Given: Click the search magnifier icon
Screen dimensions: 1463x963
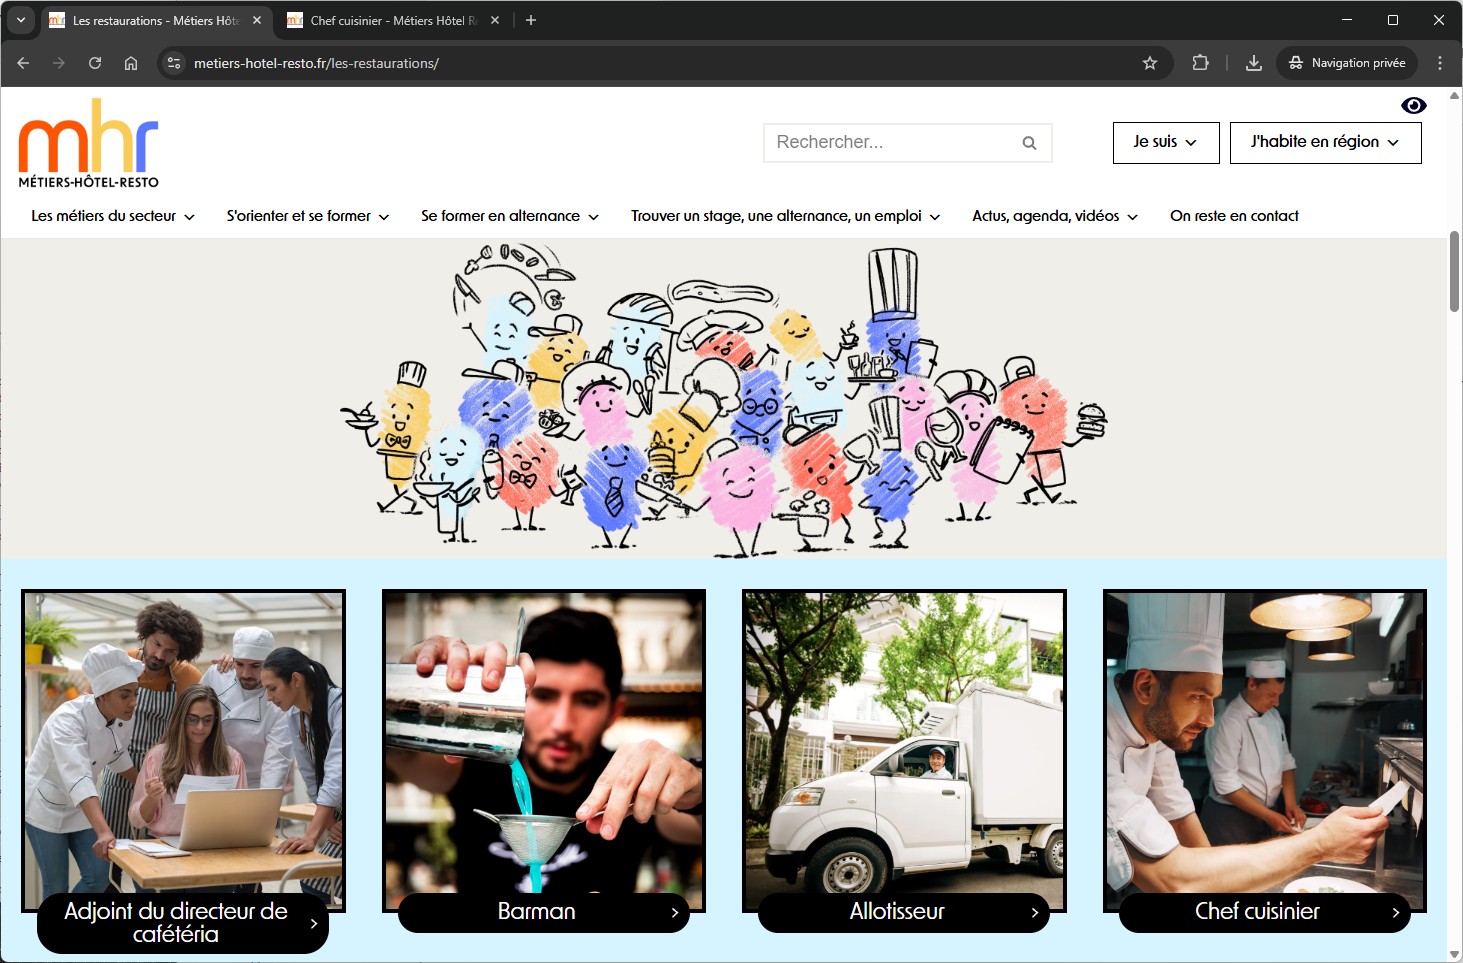Looking at the screenshot, I should 1029,143.
